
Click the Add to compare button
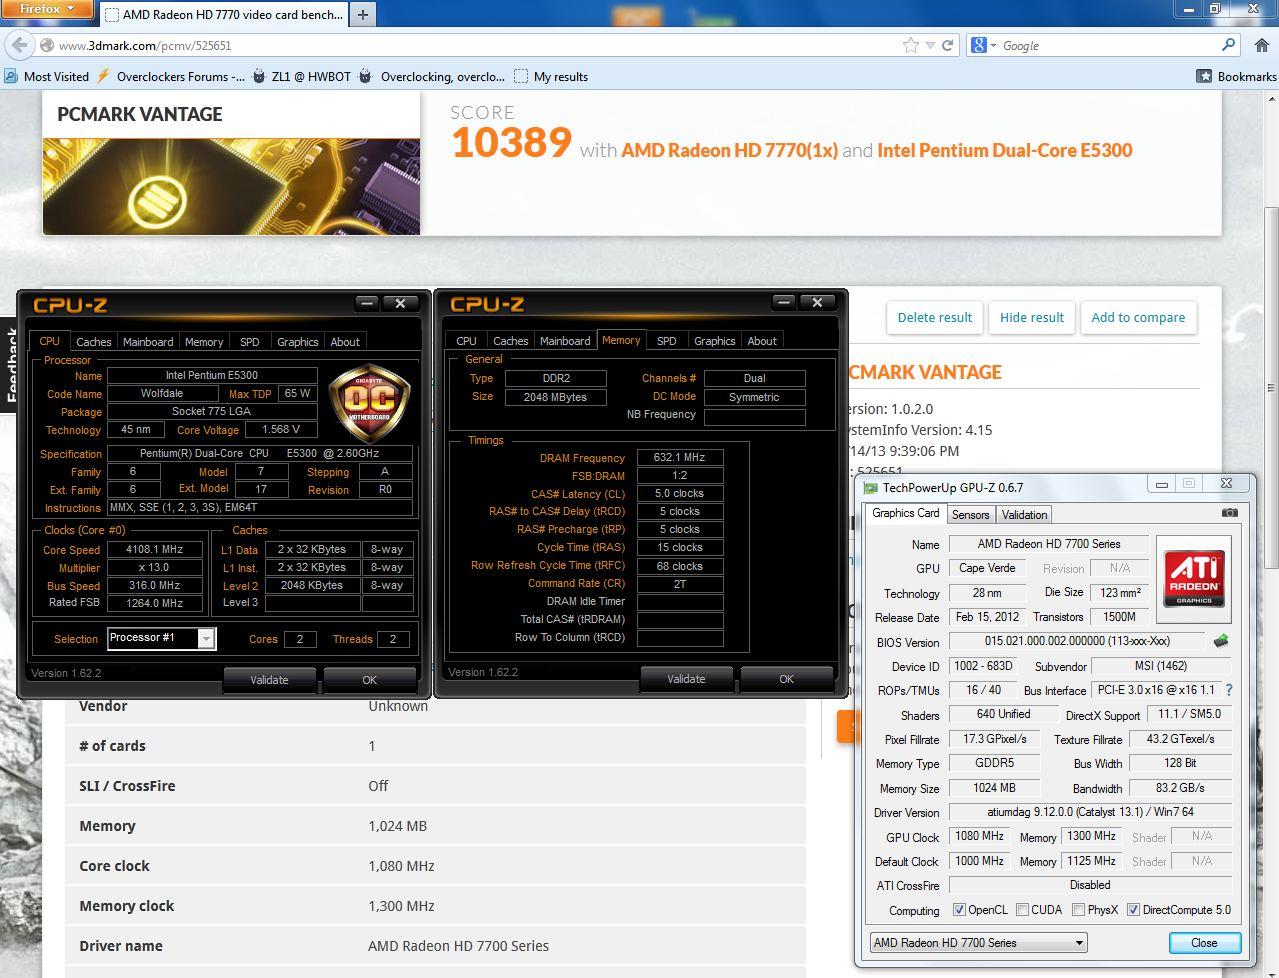click(x=1138, y=317)
